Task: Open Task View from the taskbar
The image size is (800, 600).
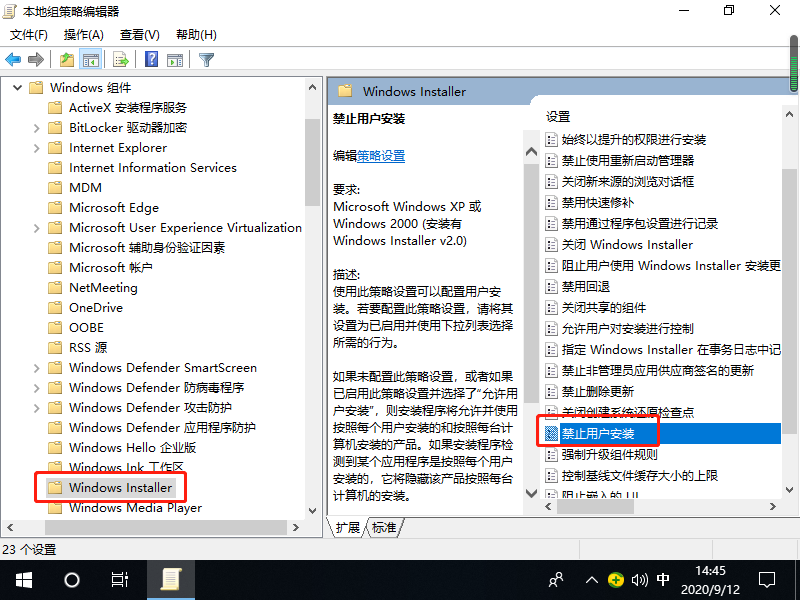Action: [x=119, y=579]
